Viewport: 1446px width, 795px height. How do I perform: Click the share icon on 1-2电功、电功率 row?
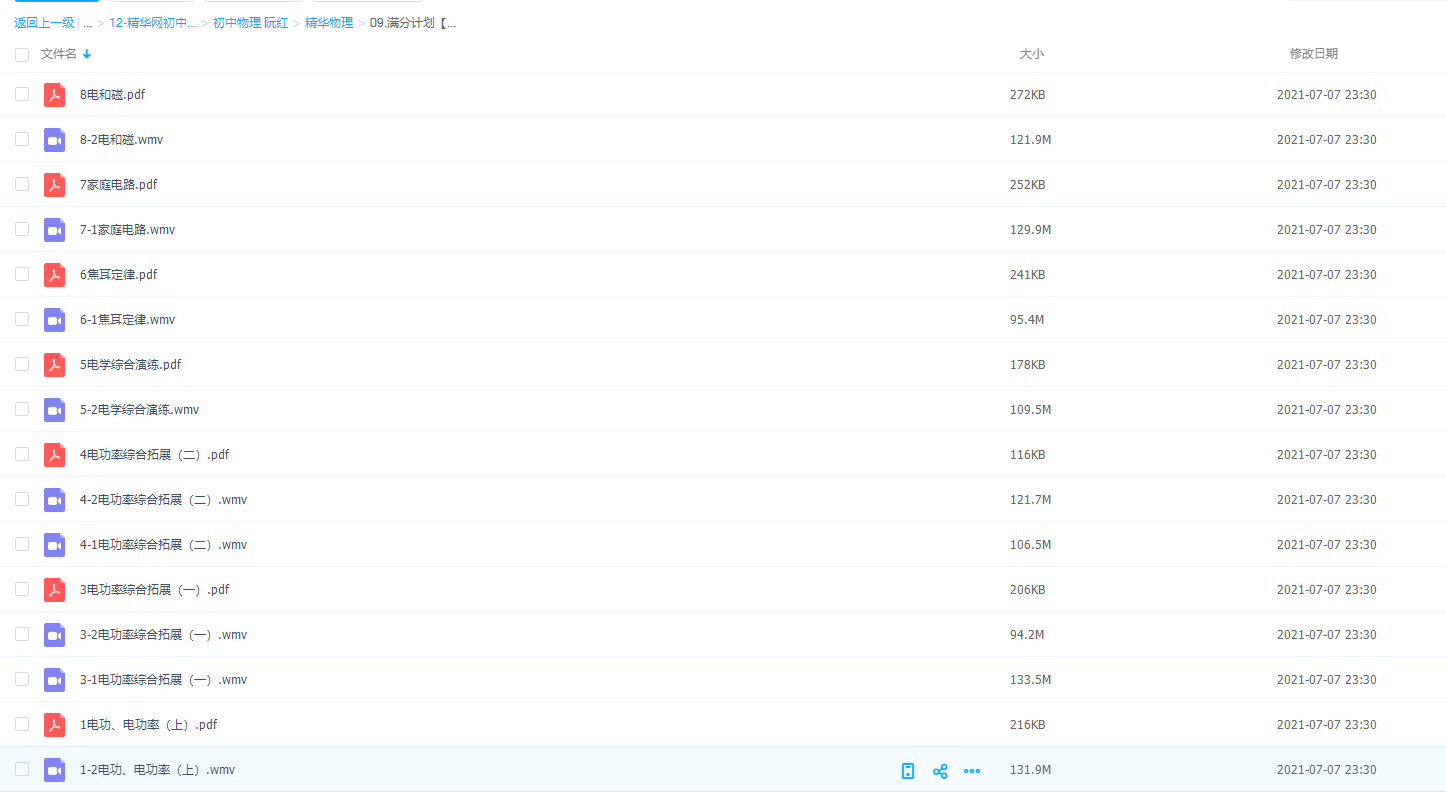940,771
